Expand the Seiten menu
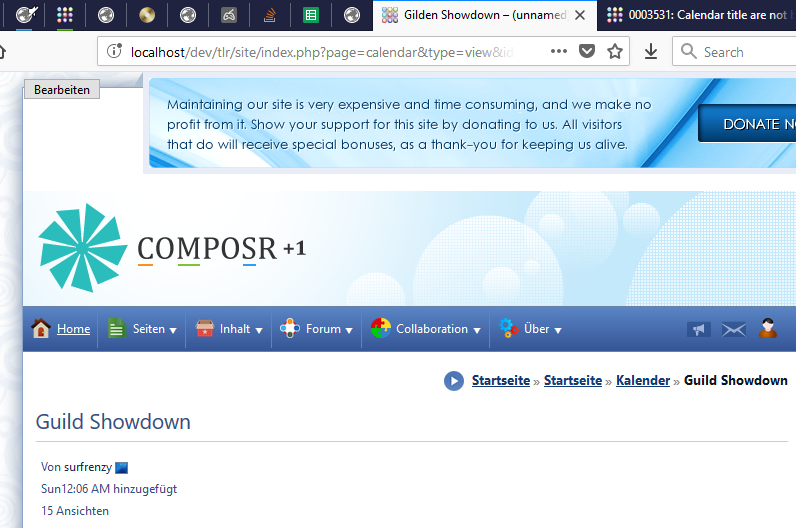This screenshot has height=528, width=796. point(141,329)
